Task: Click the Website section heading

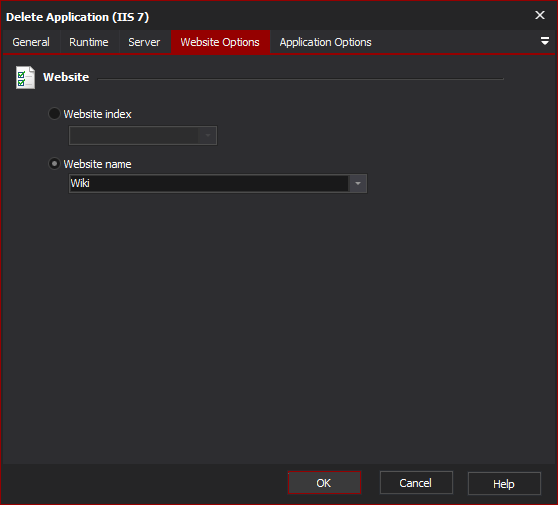Action: click(66, 77)
